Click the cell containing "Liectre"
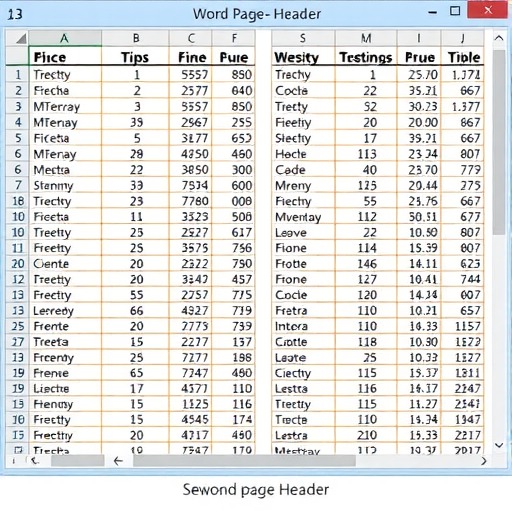Image resolution: width=512 pixels, height=512 pixels. [65, 389]
